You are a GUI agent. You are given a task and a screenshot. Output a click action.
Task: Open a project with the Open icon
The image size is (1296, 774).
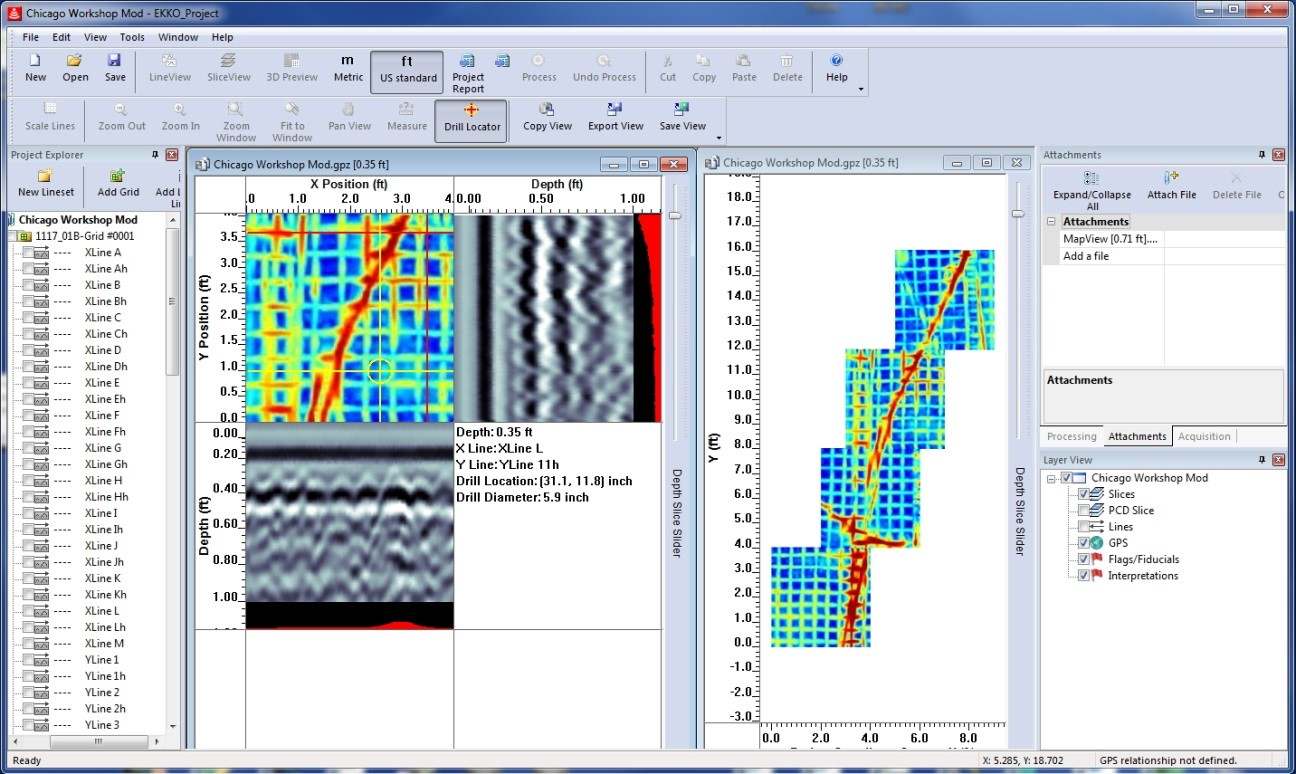[x=75, y=69]
